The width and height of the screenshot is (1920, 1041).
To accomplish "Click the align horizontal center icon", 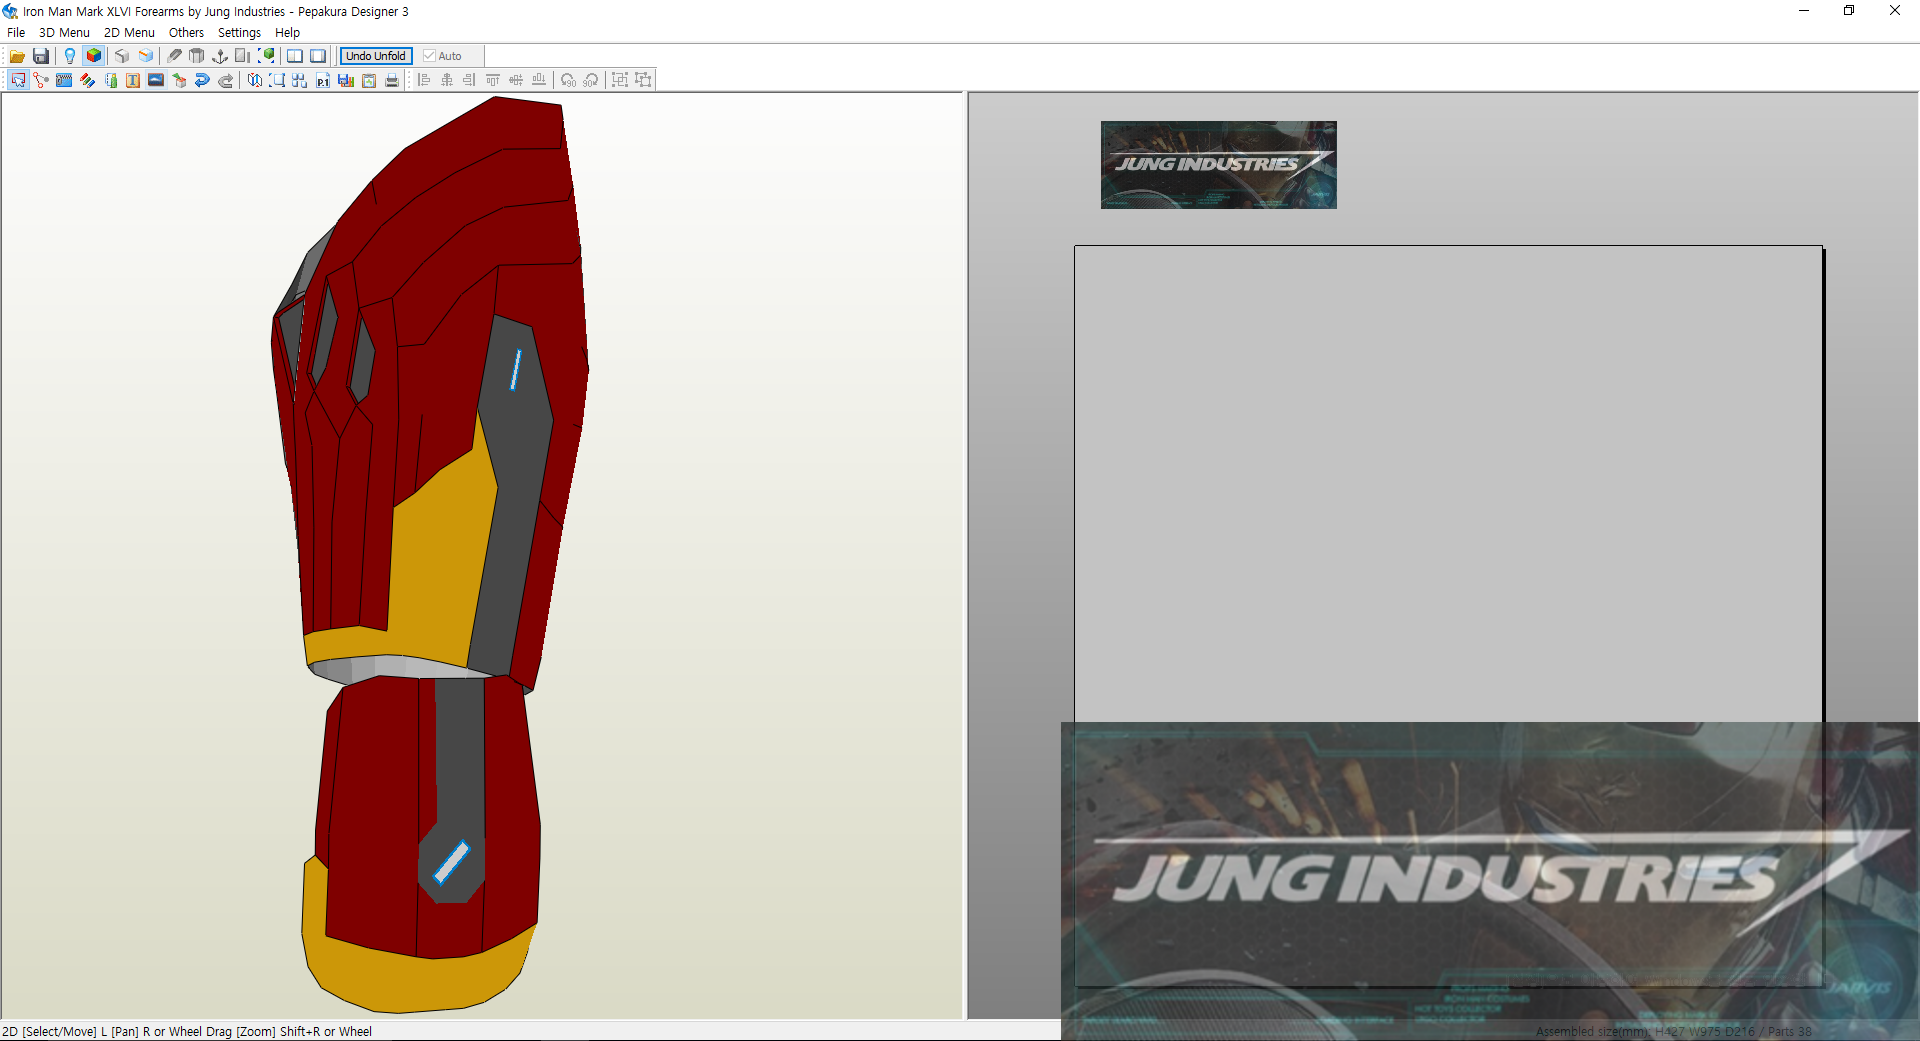I will tap(447, 80).
